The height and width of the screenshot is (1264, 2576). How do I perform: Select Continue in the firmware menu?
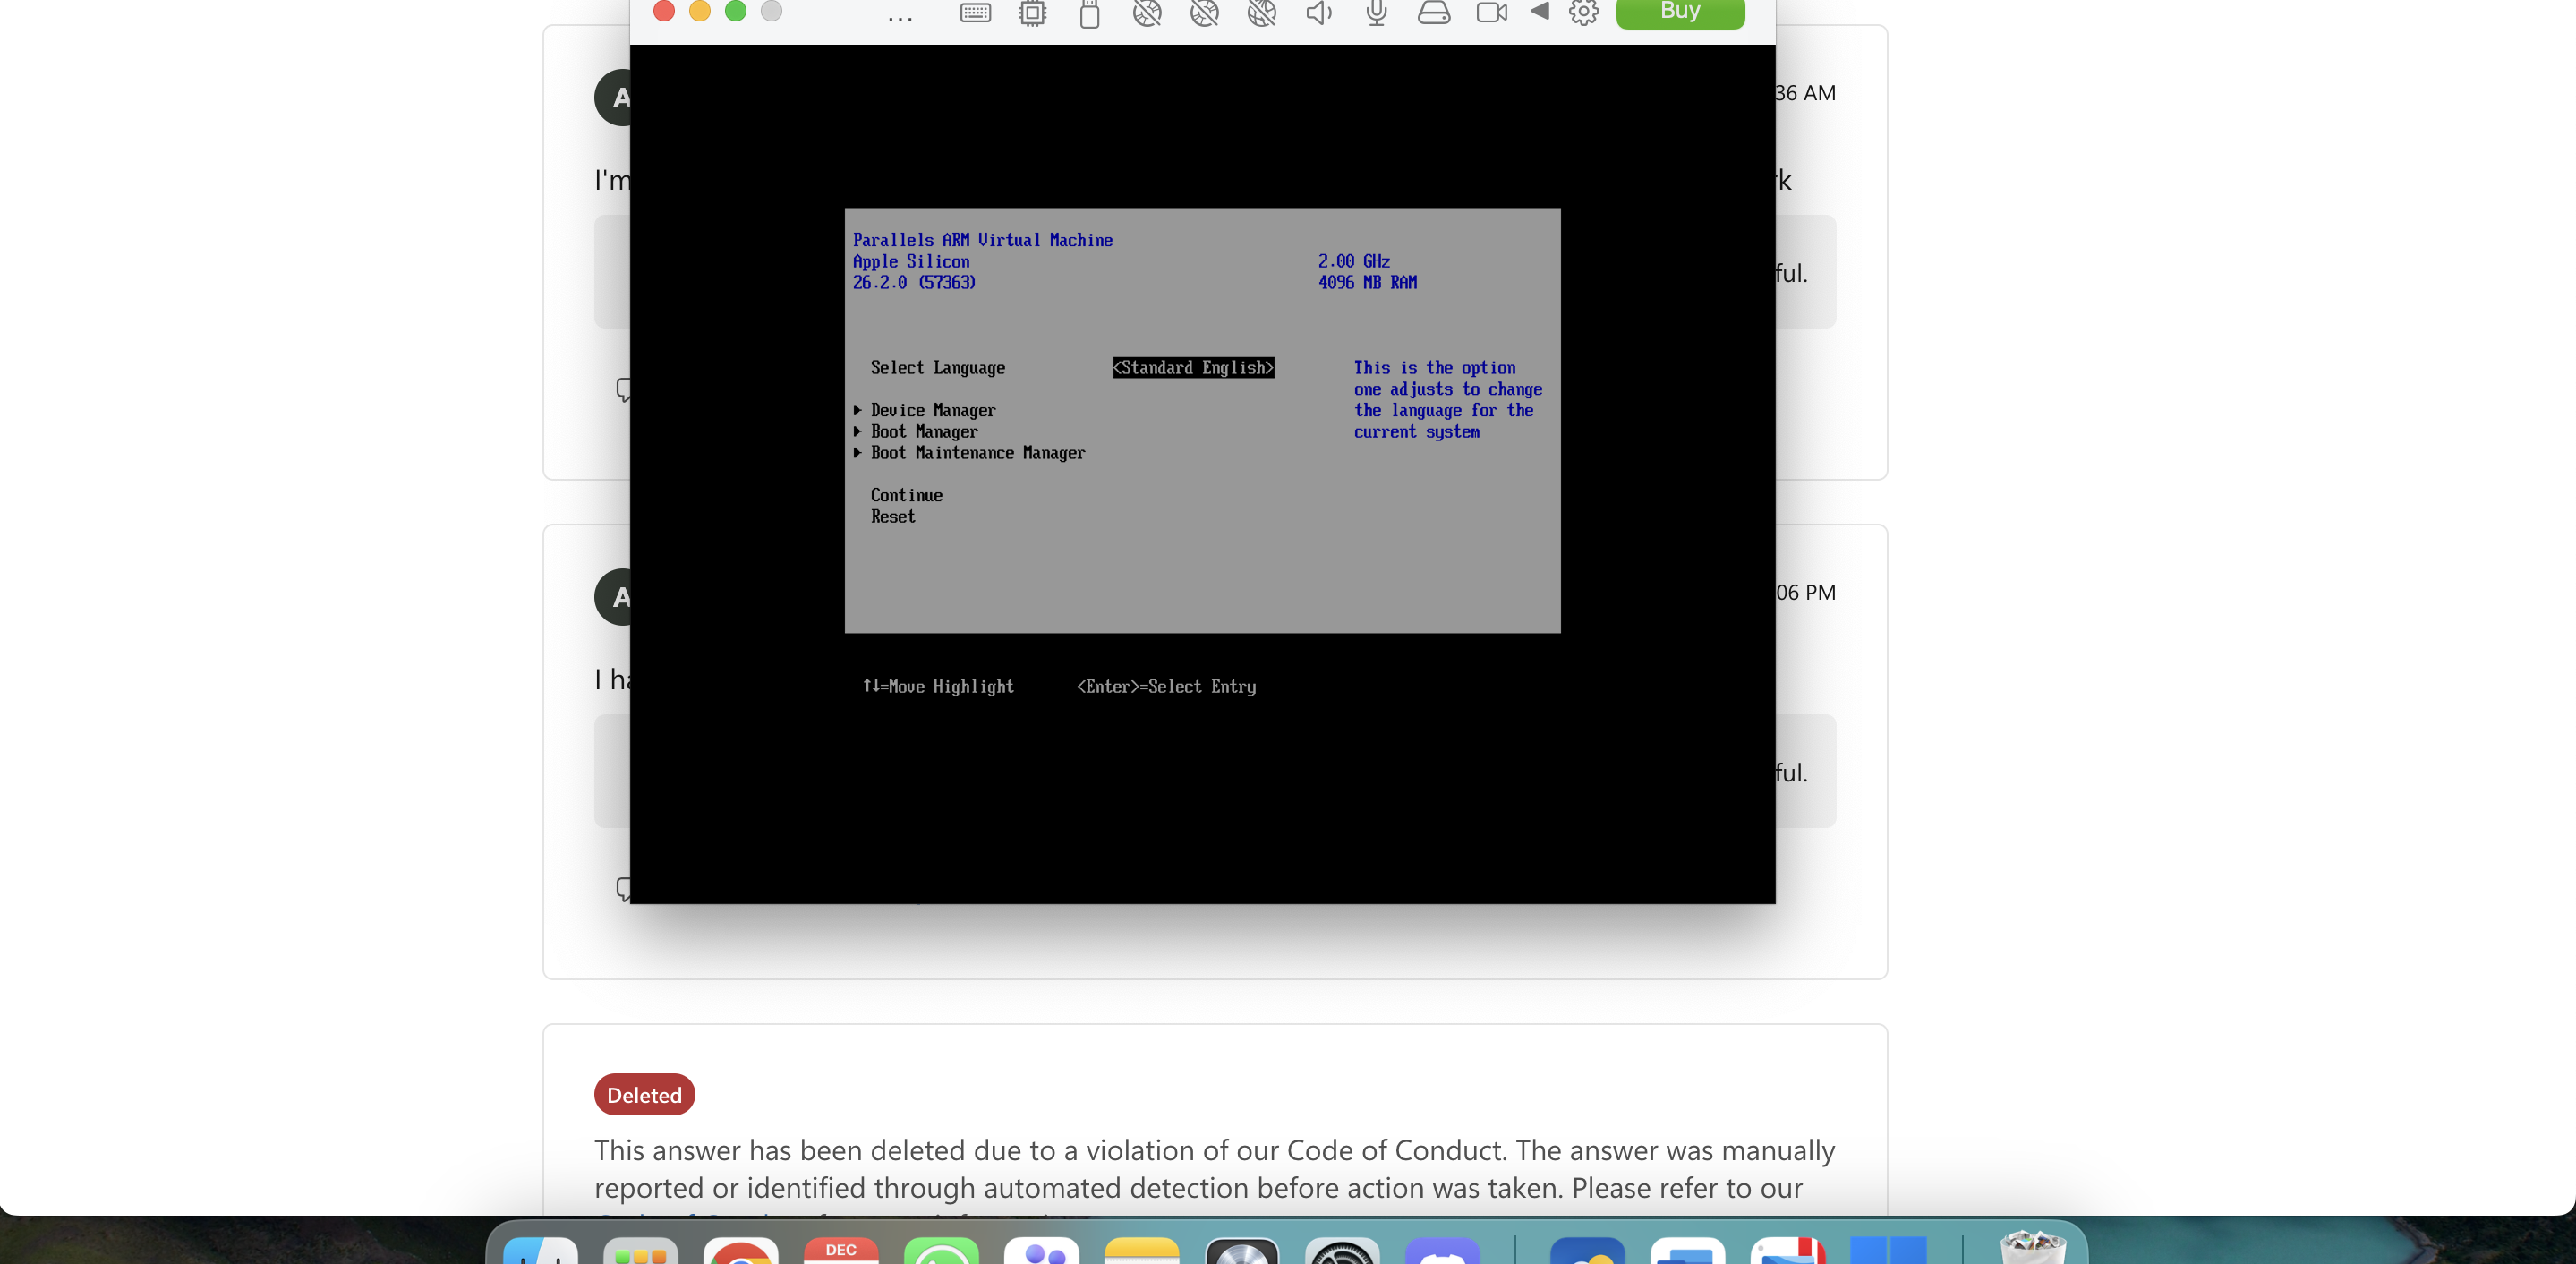point(906,495)
